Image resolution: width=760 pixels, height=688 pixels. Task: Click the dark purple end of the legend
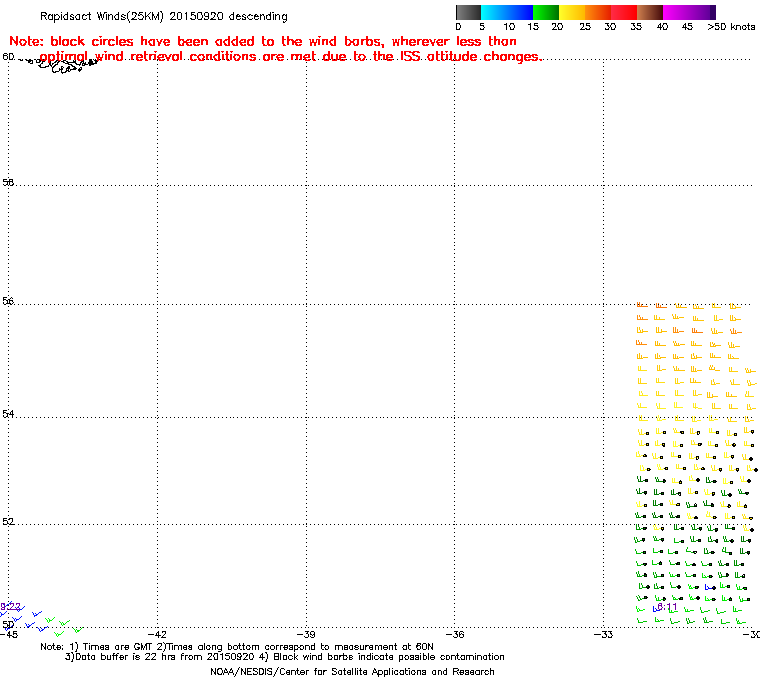[712, 12]
